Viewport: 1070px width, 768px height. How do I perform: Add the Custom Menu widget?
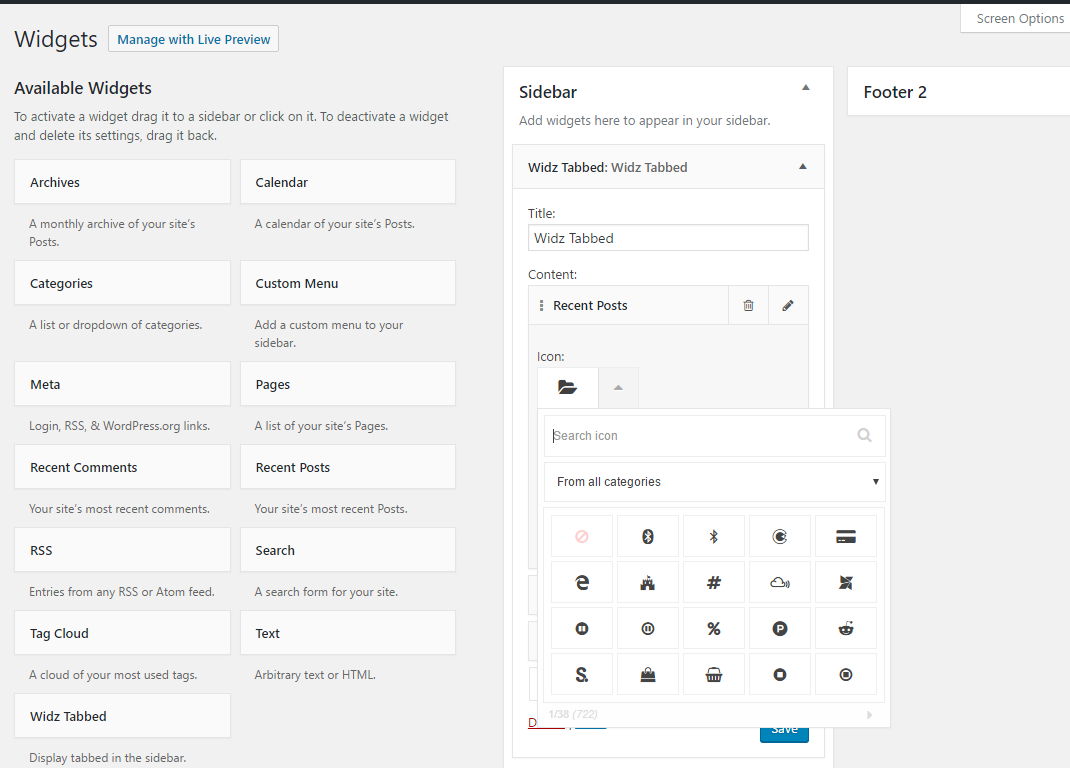tap(348, 283)
